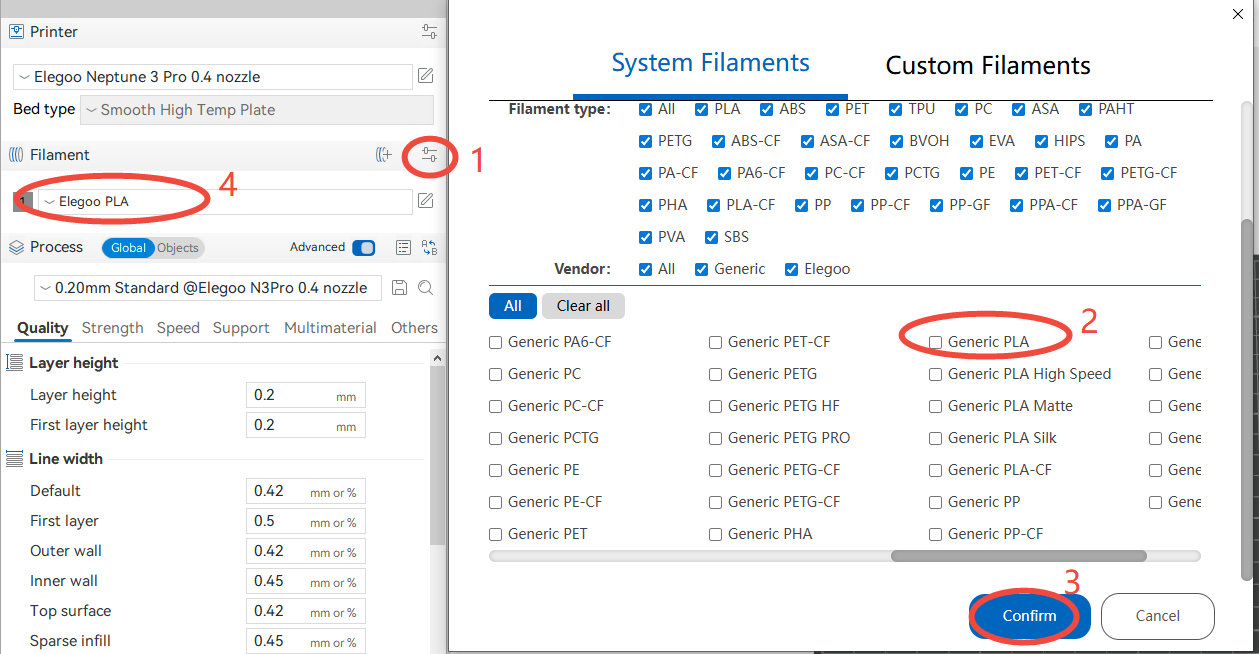Click edit icon beside Elegoo Neptune printer preset
This screenshot has width=1259, height=654.
click(425, 77)
